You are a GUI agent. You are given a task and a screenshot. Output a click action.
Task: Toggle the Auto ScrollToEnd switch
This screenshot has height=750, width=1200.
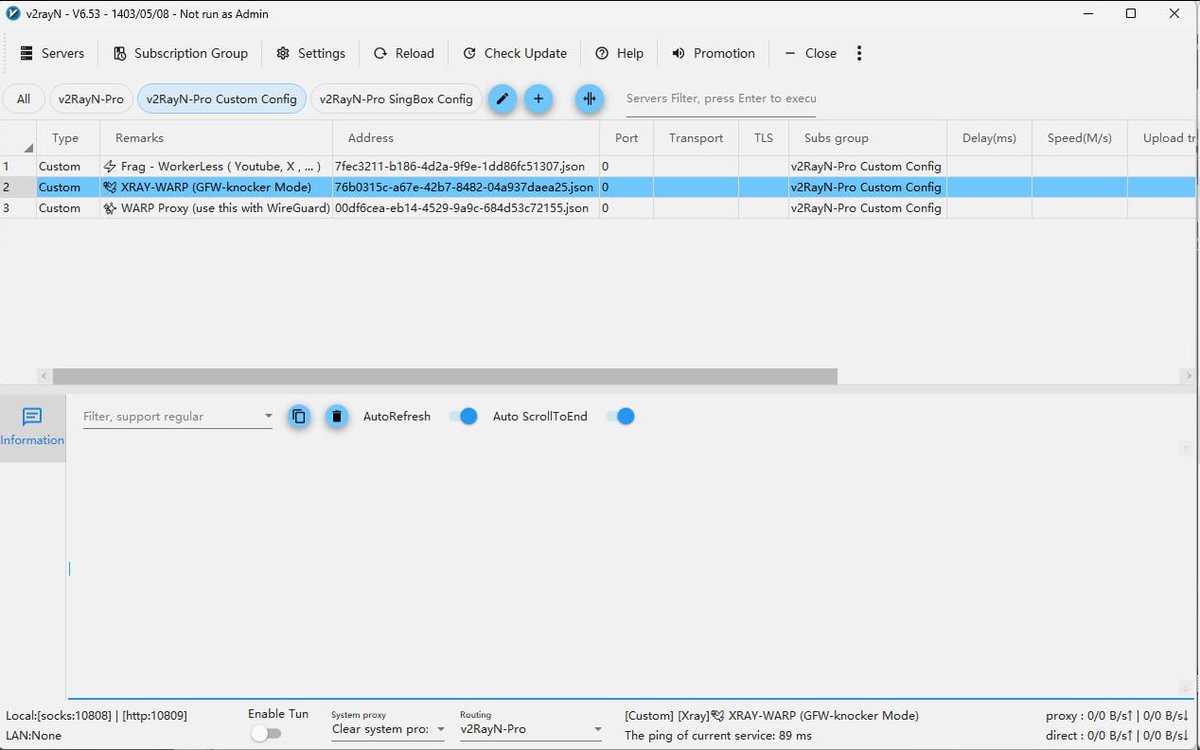pos(620,416)
